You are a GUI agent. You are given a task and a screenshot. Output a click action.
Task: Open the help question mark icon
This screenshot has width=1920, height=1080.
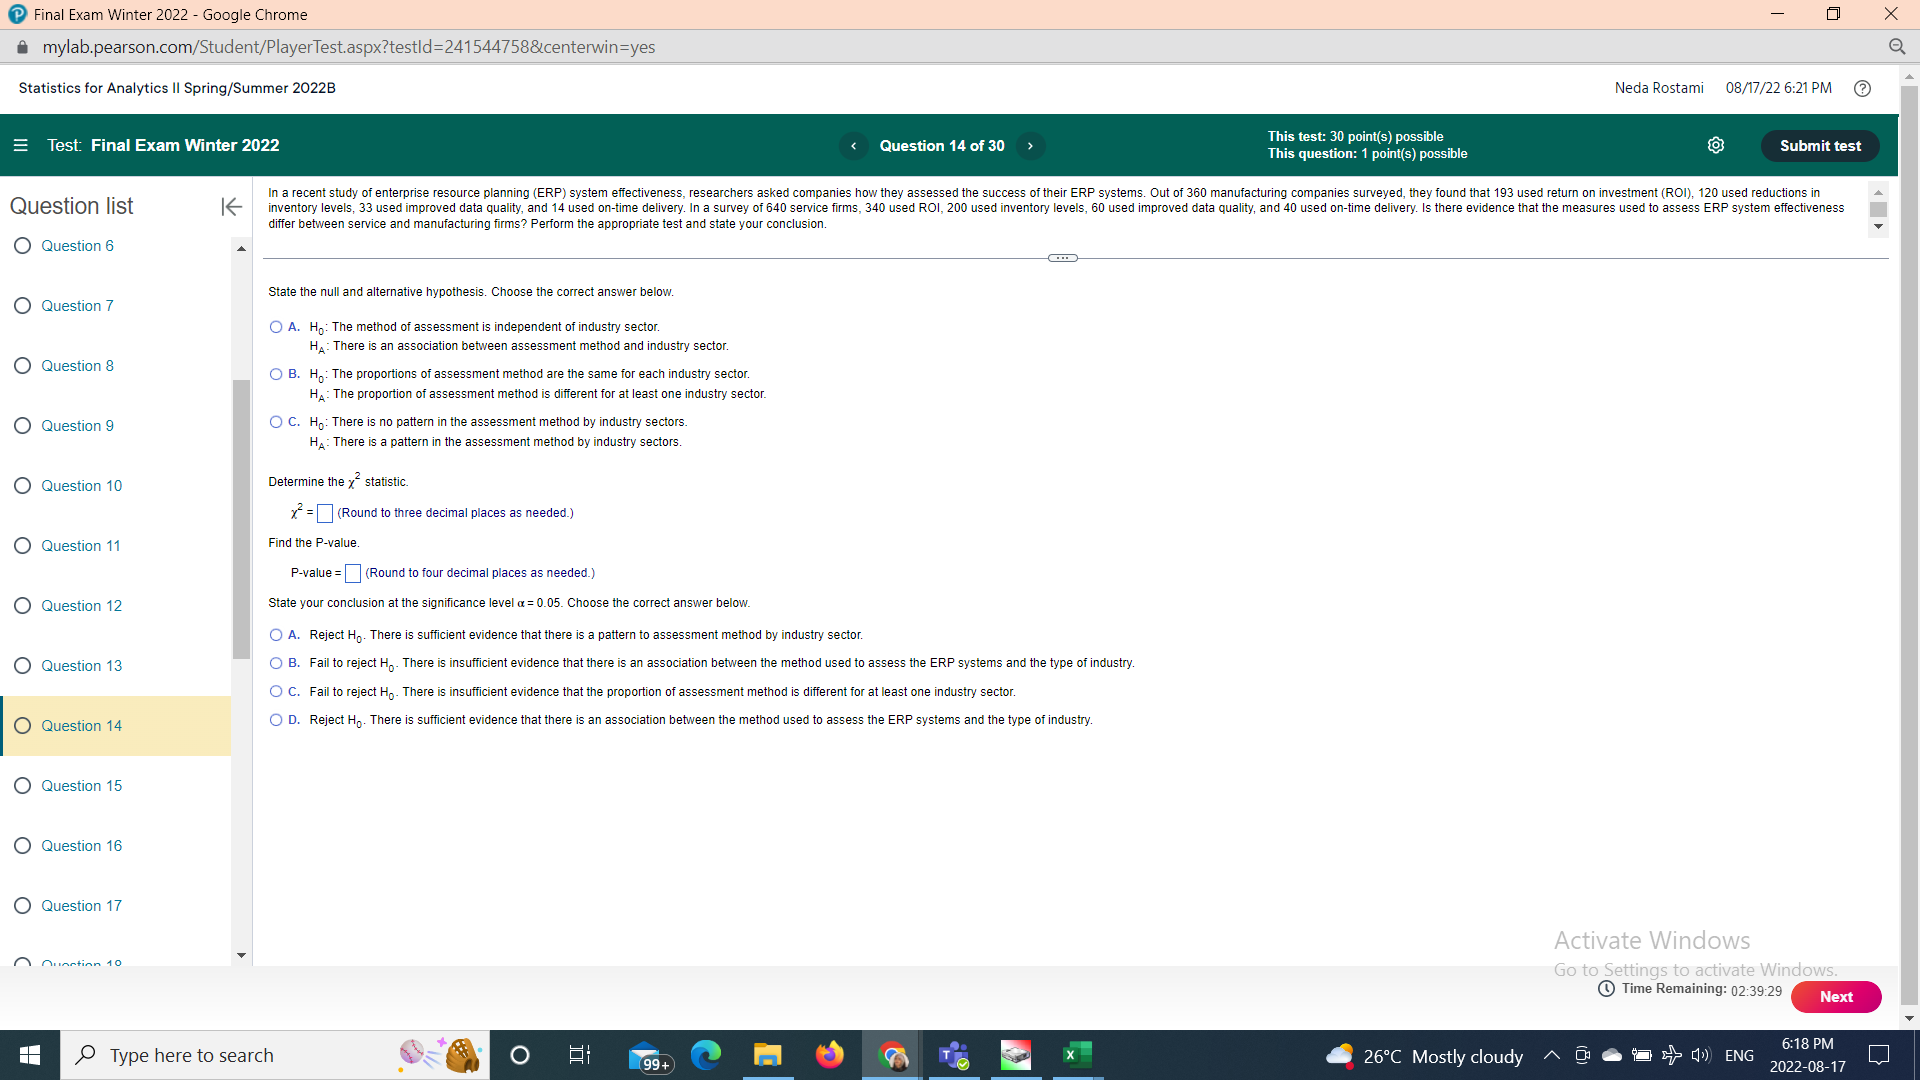(1862, 88)
